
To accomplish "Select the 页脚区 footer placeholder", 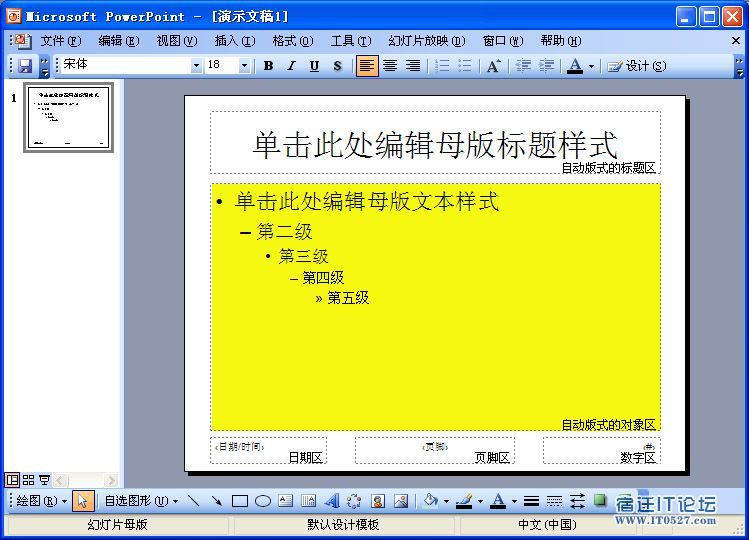I will pyautogui.click(x=435, y=450).
